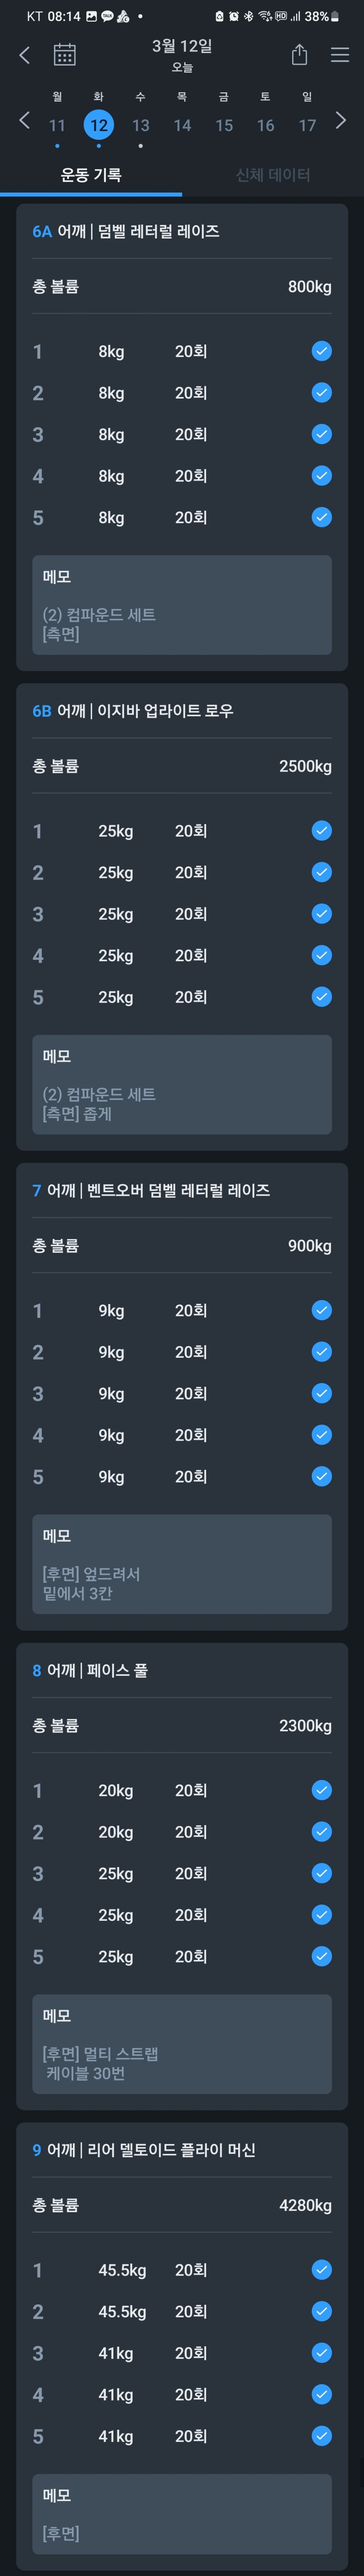This screenshot has width=364, height=2576.
Task: Uncheck set 5 of 페이스 풀
Action: tap(321, 1956)
